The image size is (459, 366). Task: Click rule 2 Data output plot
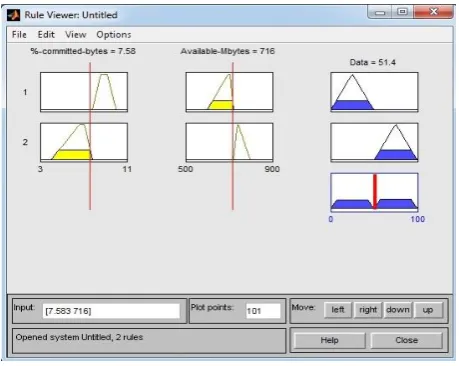click(374, 142)
